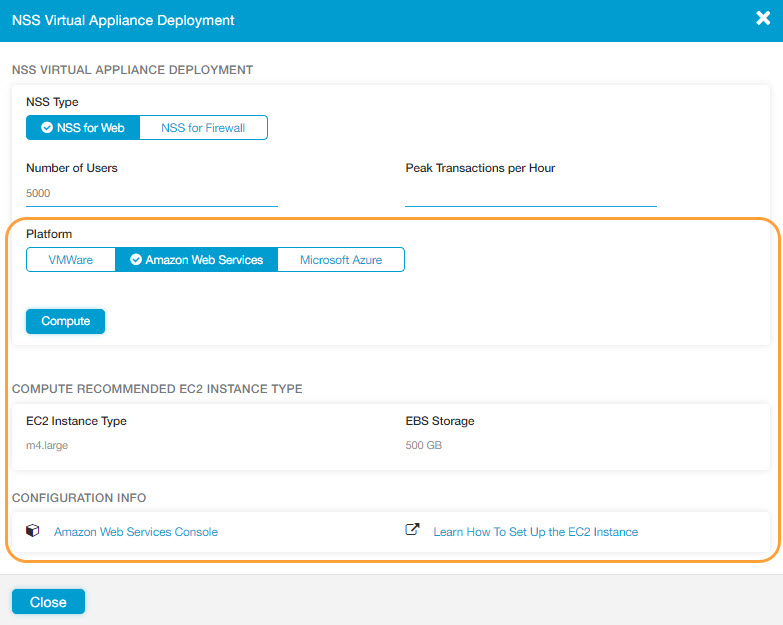Choose the VMWare platform option

click(71, 260)
